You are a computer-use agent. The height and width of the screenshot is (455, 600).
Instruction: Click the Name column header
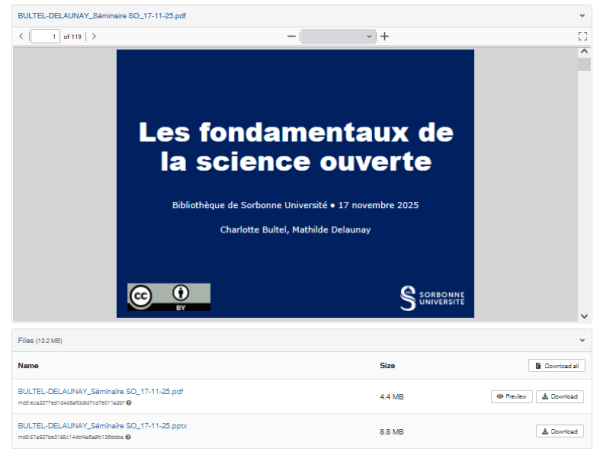[28, 365]
